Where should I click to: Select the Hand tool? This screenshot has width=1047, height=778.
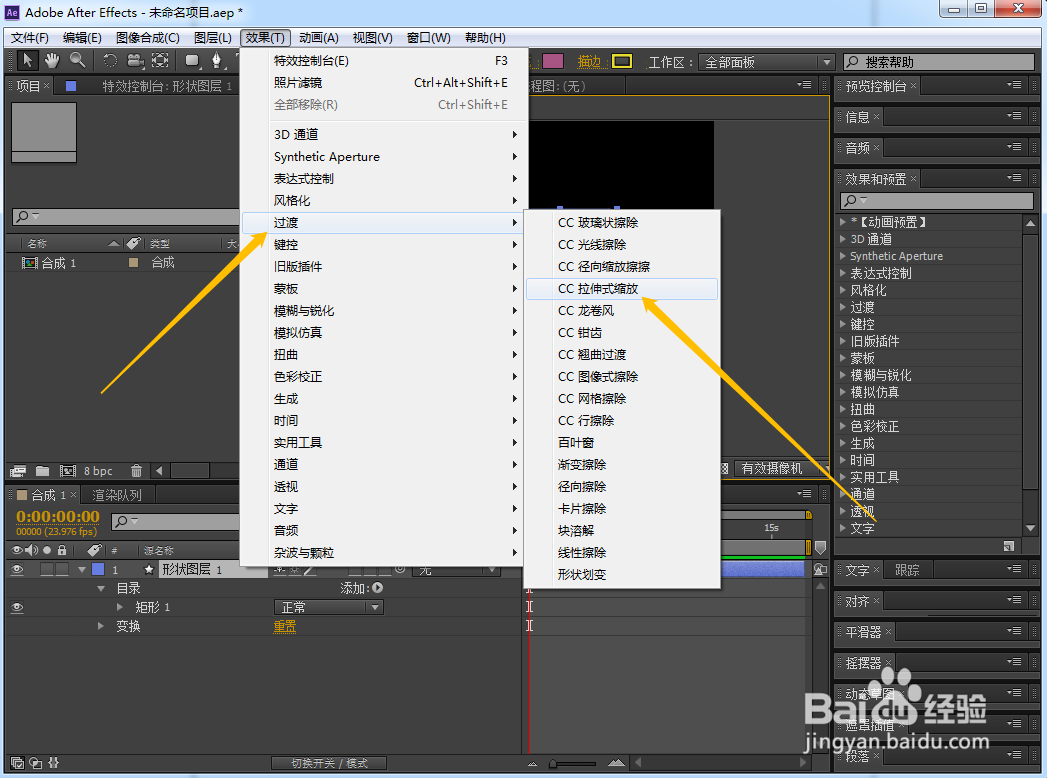click(52, 60)
